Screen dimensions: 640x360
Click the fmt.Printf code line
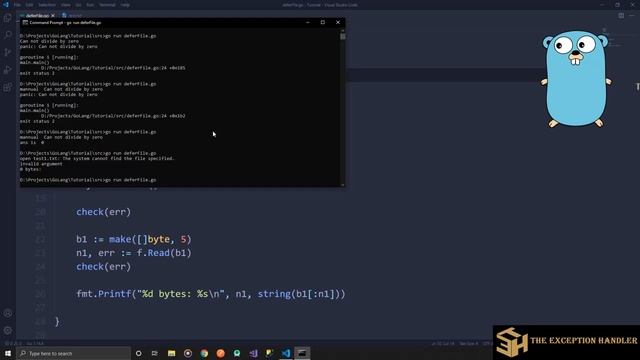211,294
